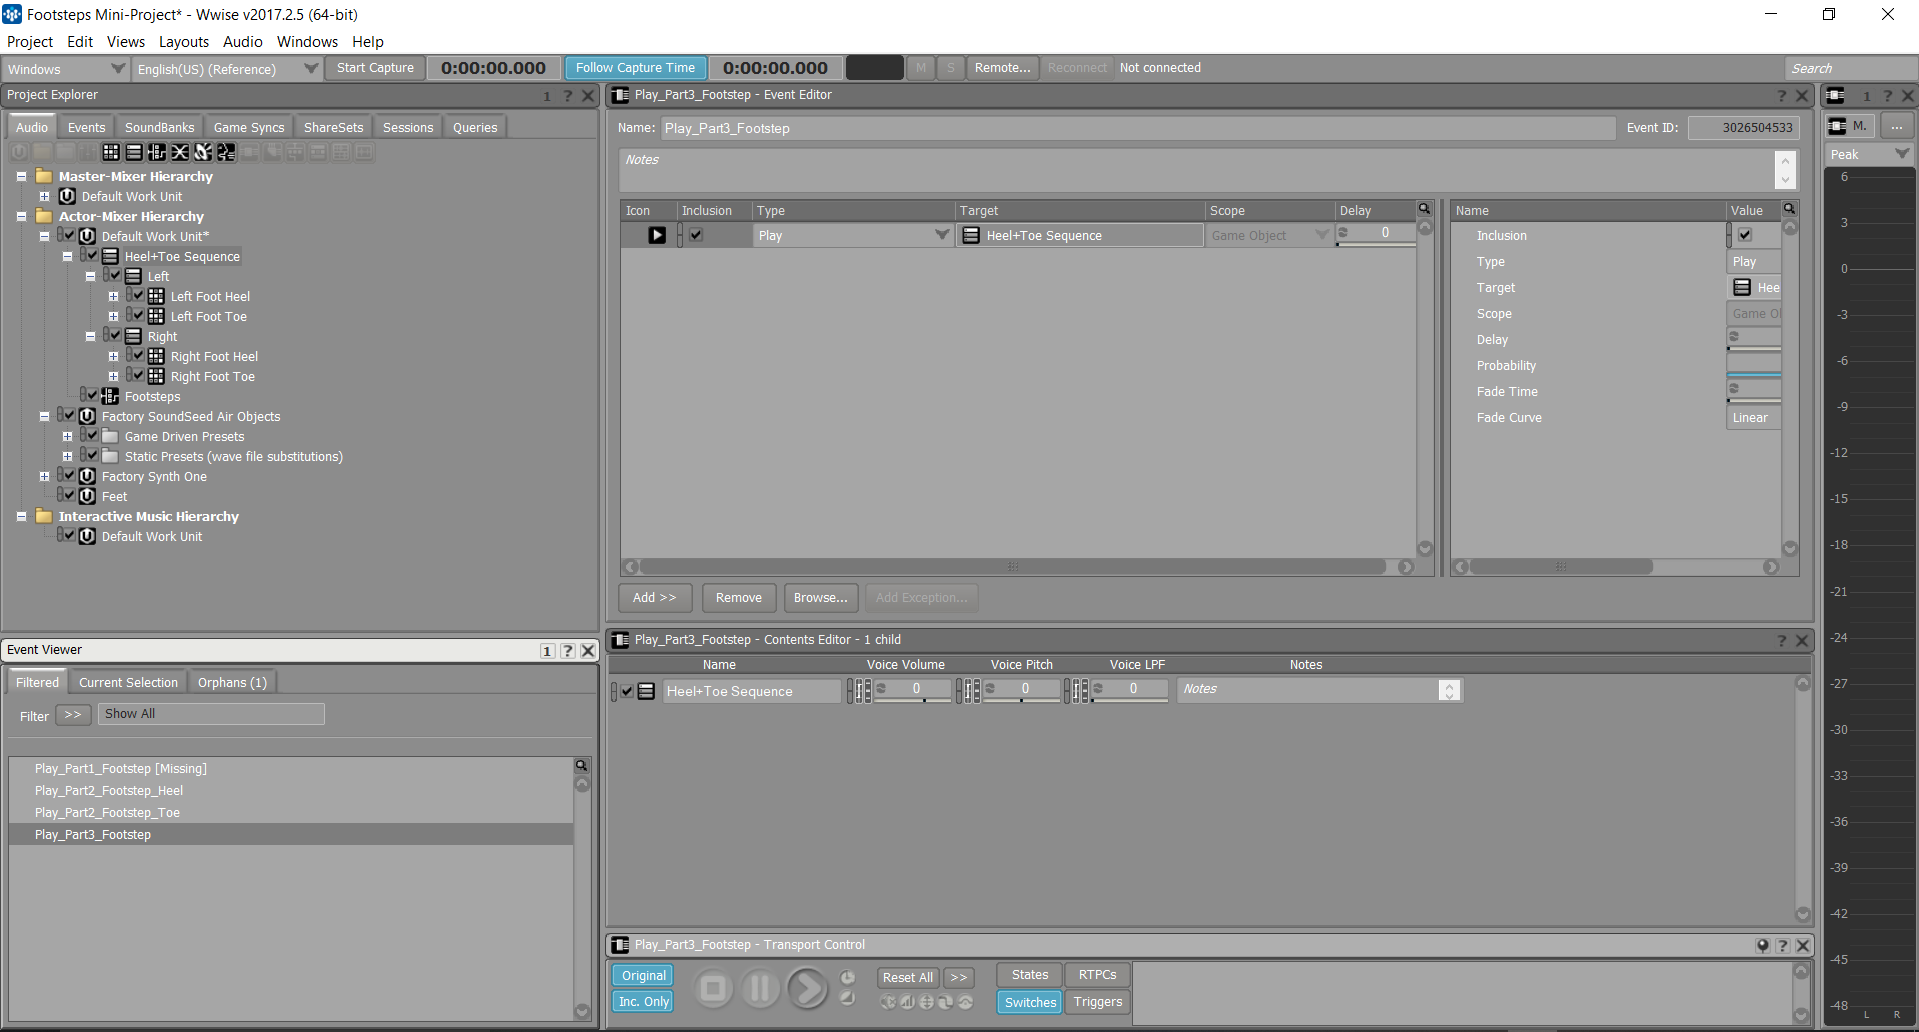Open help for the Event Editor panel
The width and height of the screenshot is (1919, 1032).
(1781, 95)
